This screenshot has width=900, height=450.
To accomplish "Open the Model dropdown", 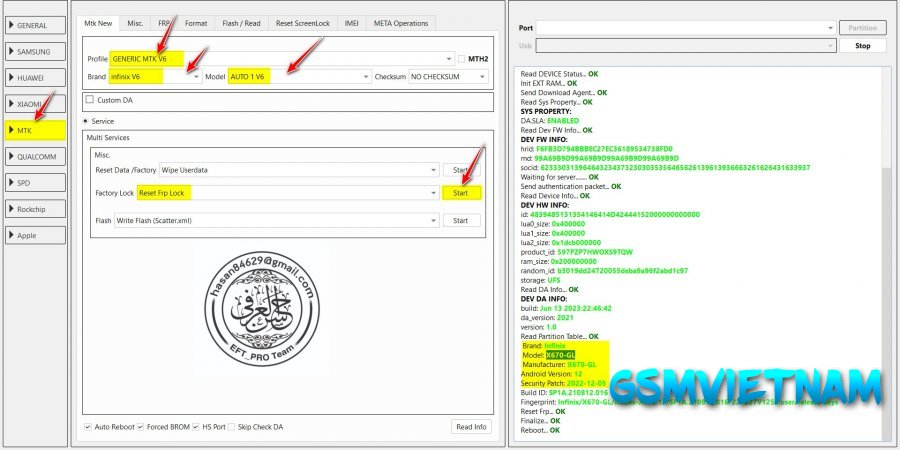I will [300, 76].
